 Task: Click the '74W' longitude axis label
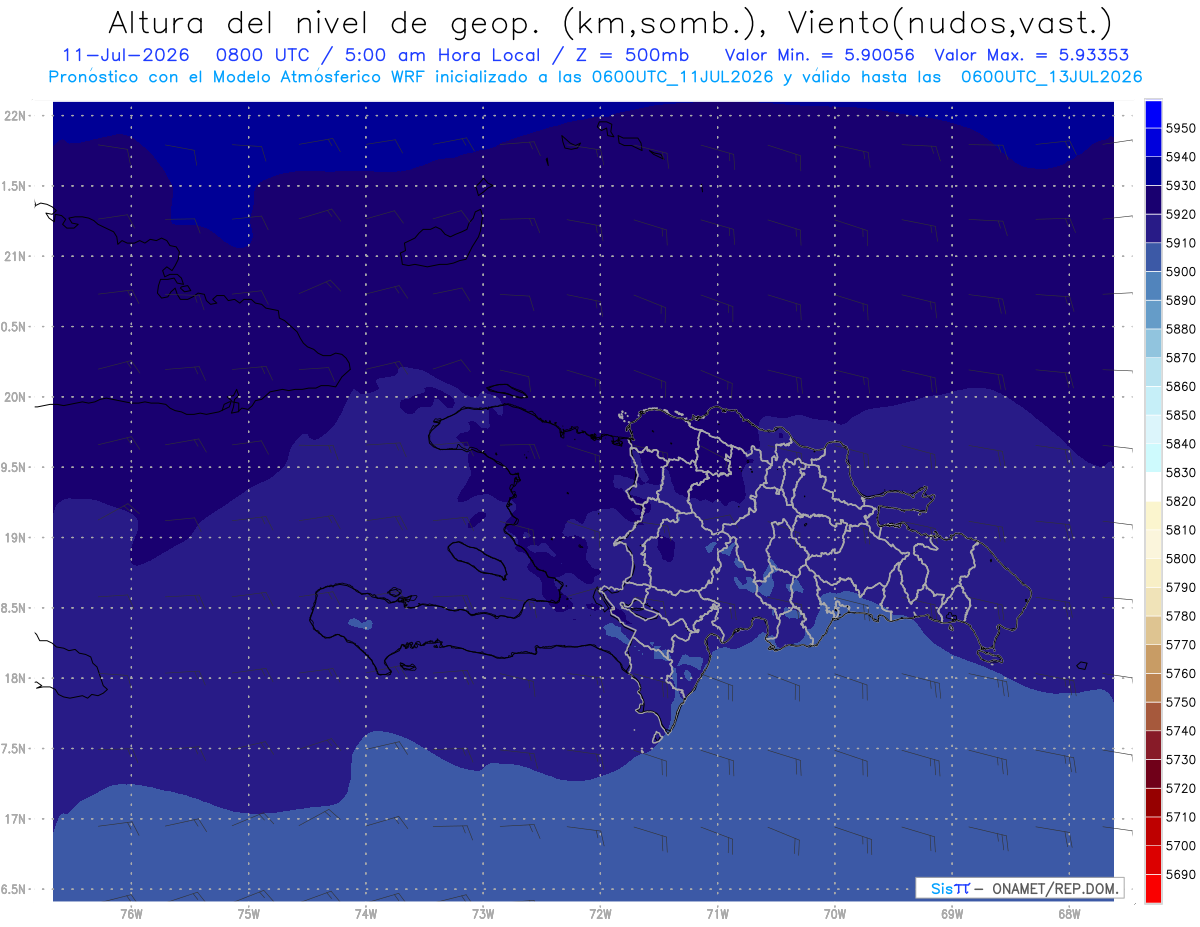pos(366,914)
